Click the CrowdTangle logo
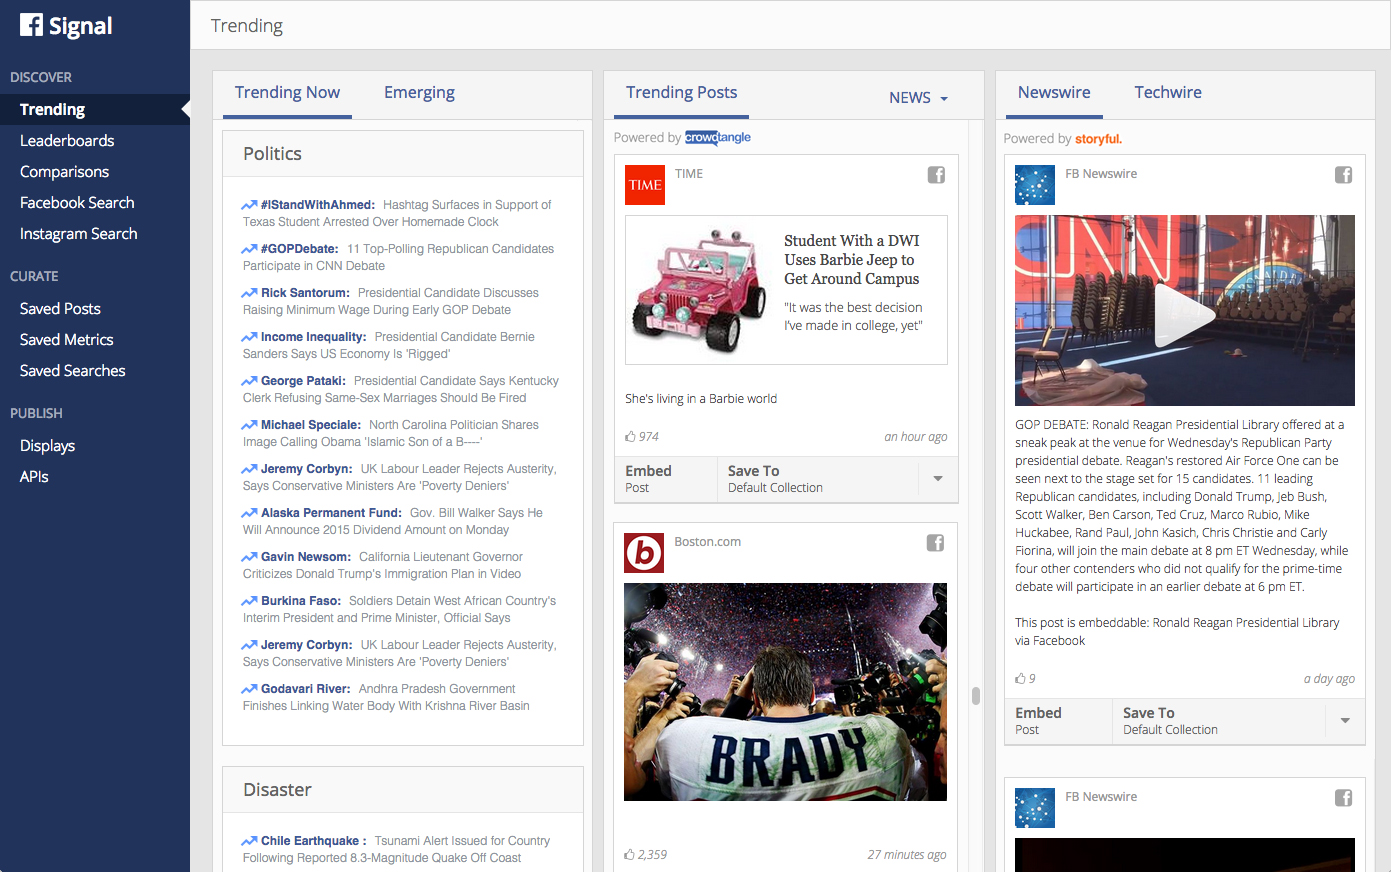This screenshot has height=872, width=1391. pyautogui.click(x=717, y=137)
